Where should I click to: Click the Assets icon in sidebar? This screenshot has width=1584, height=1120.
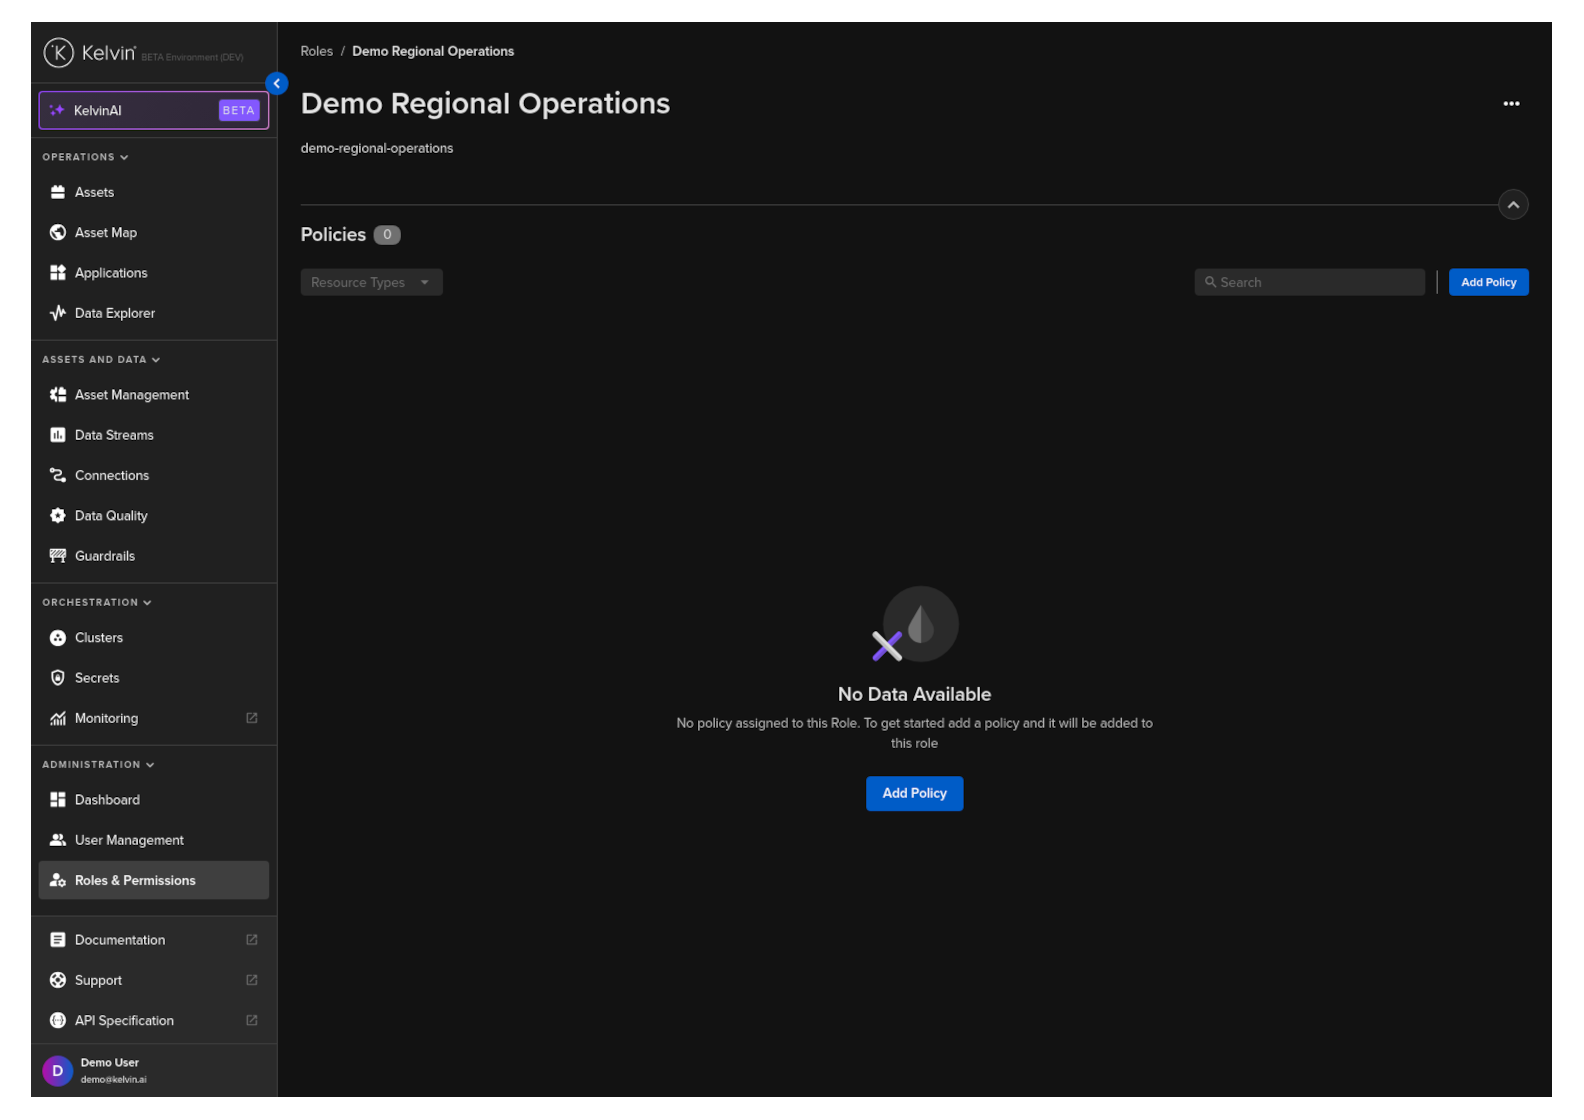pyautogui.click(x=58, y=192)
